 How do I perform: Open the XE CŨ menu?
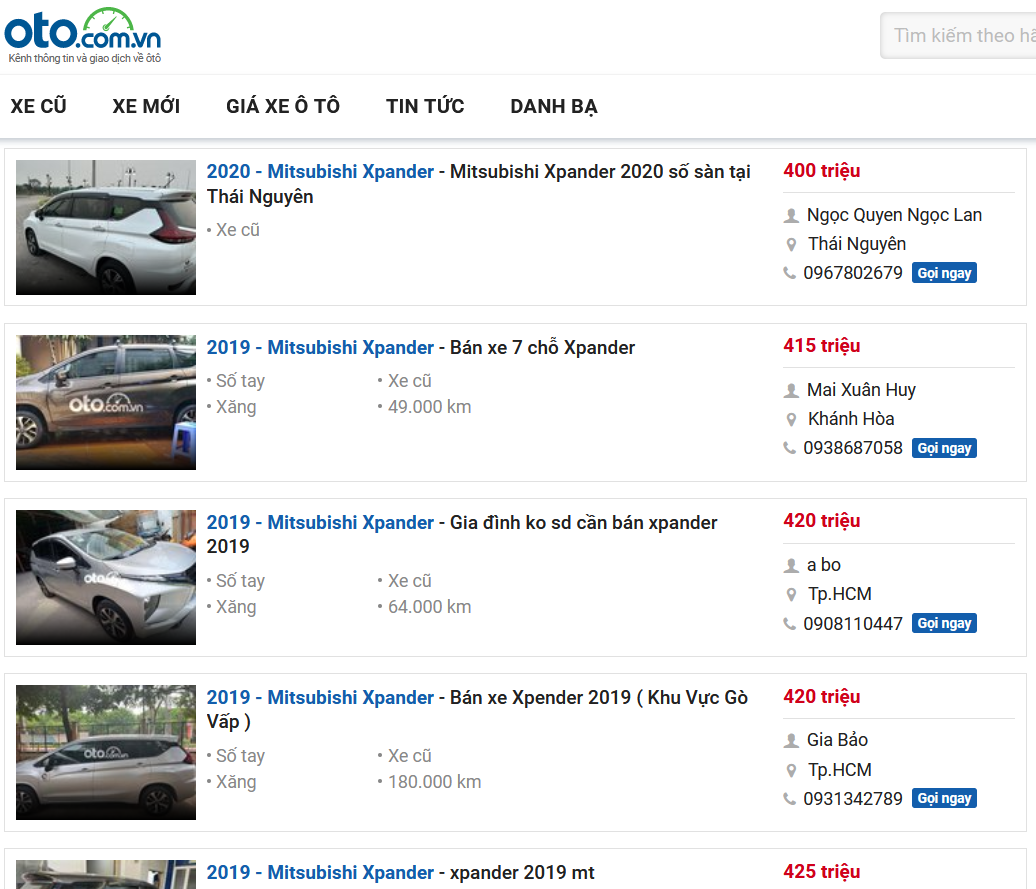click(38, 106)
